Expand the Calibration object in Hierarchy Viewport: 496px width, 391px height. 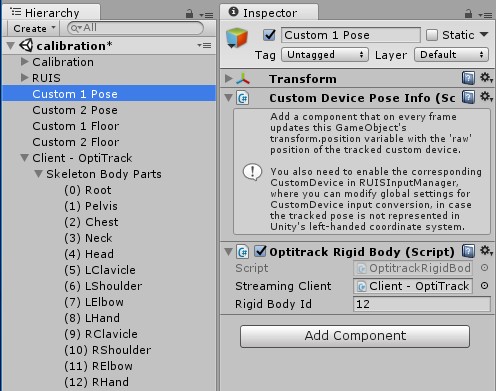pyautogui.click(x=24, y=61)
